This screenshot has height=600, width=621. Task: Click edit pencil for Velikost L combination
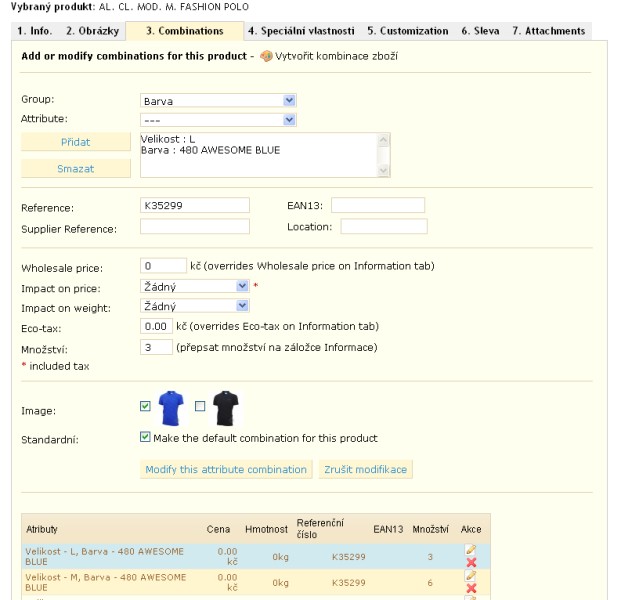pos(471,550)
